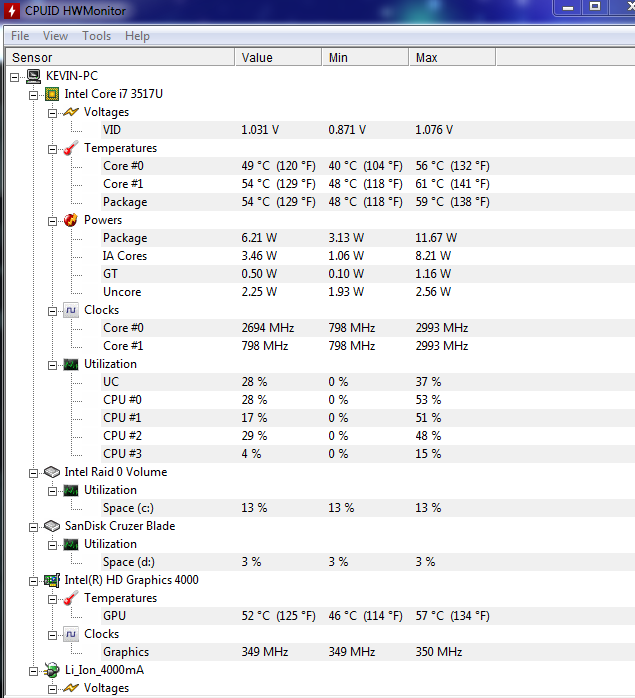Maximize the HWMonitor window
The image size is (635, 698).
[x=595, y=7]
